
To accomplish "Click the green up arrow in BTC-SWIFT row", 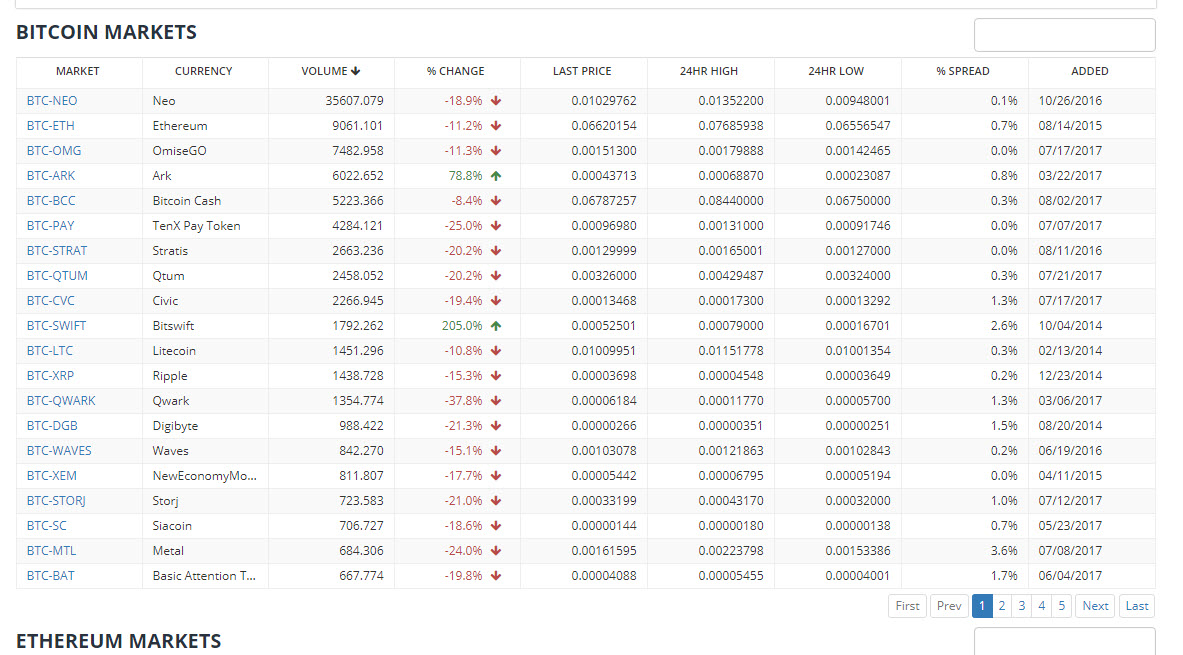I will coord(496,326).
